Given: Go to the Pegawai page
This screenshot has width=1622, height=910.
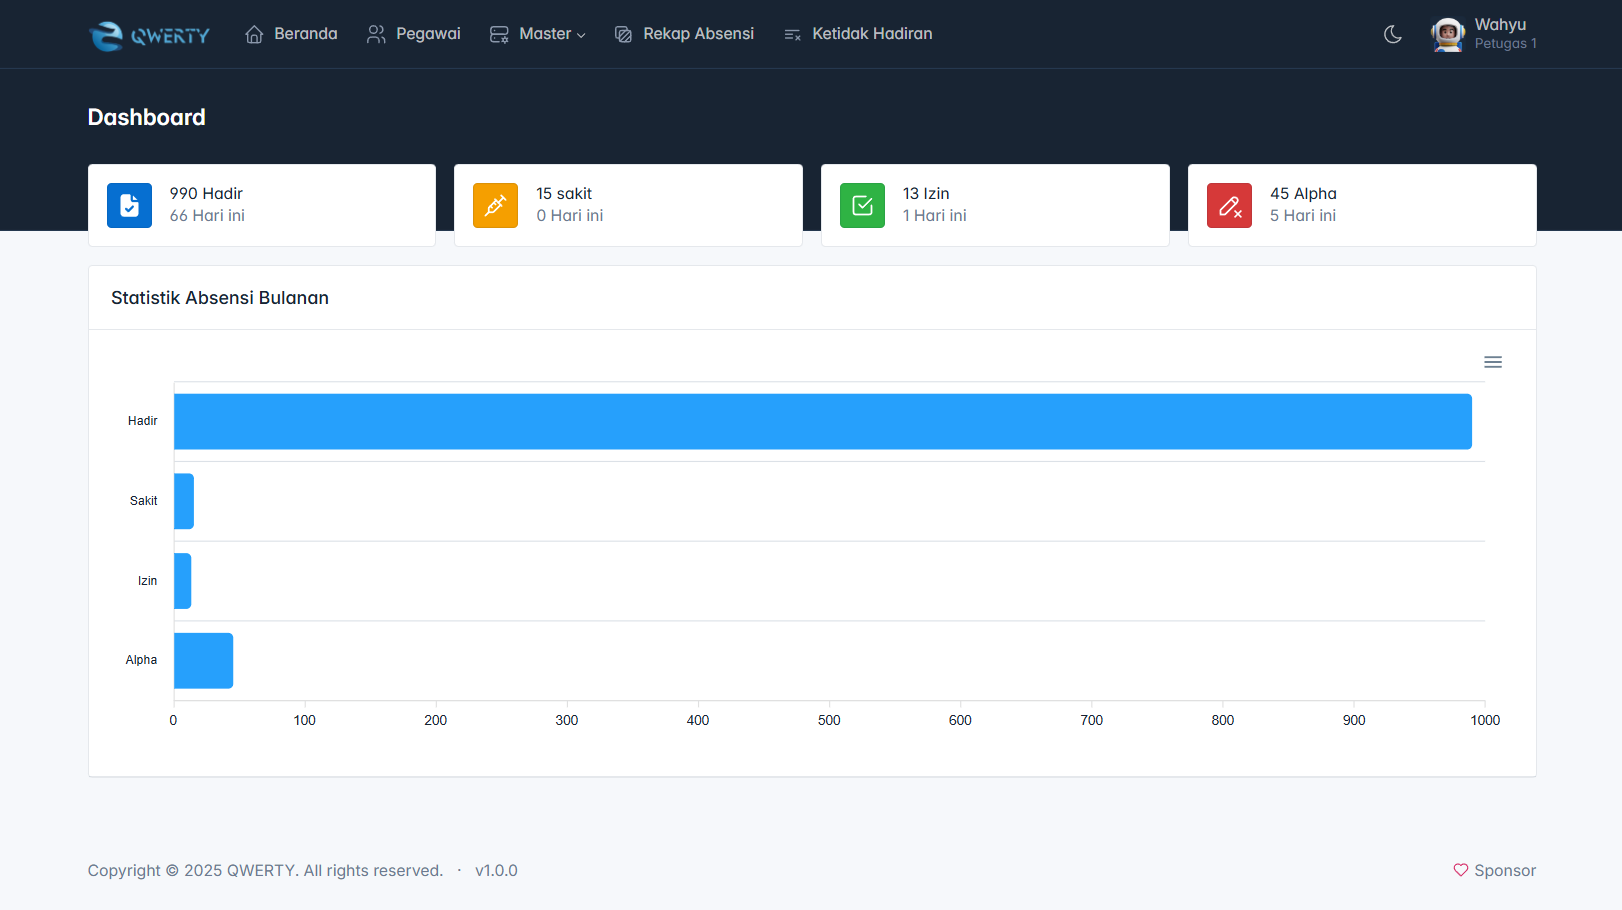Looking at the screenshot, I should (x=413, y=34).
